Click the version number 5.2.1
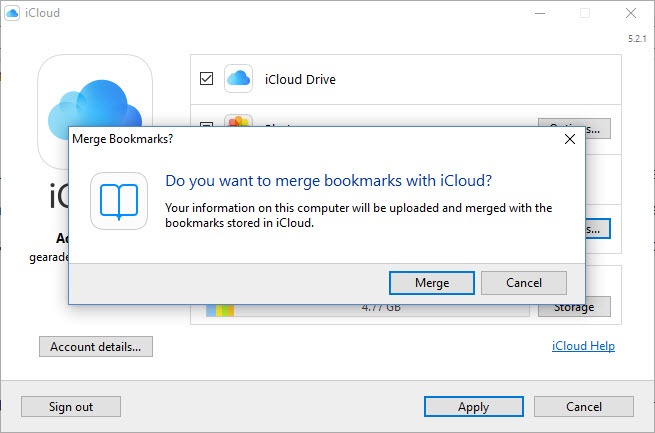Screen dimensions: 655x433 (637, 39)
